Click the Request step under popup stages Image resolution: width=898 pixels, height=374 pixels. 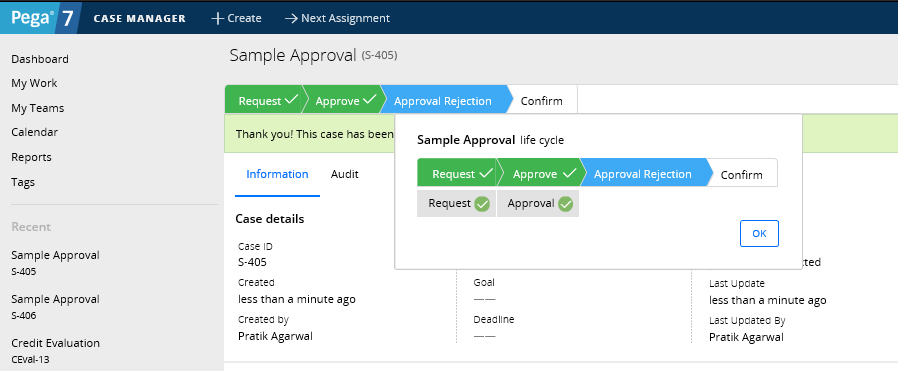(x=456, y=203)
